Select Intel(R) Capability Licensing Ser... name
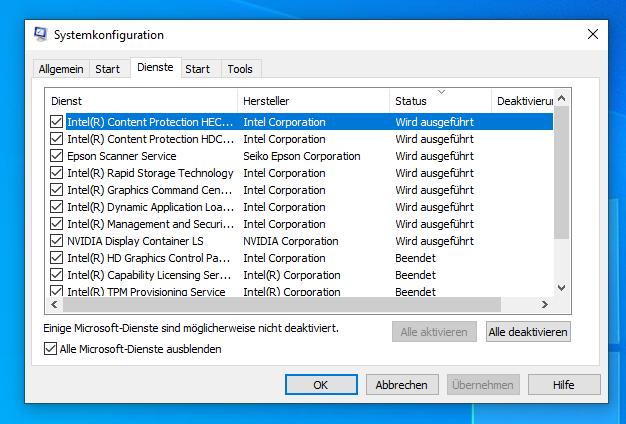The image size is (626, 424). [x=149, y=275]
